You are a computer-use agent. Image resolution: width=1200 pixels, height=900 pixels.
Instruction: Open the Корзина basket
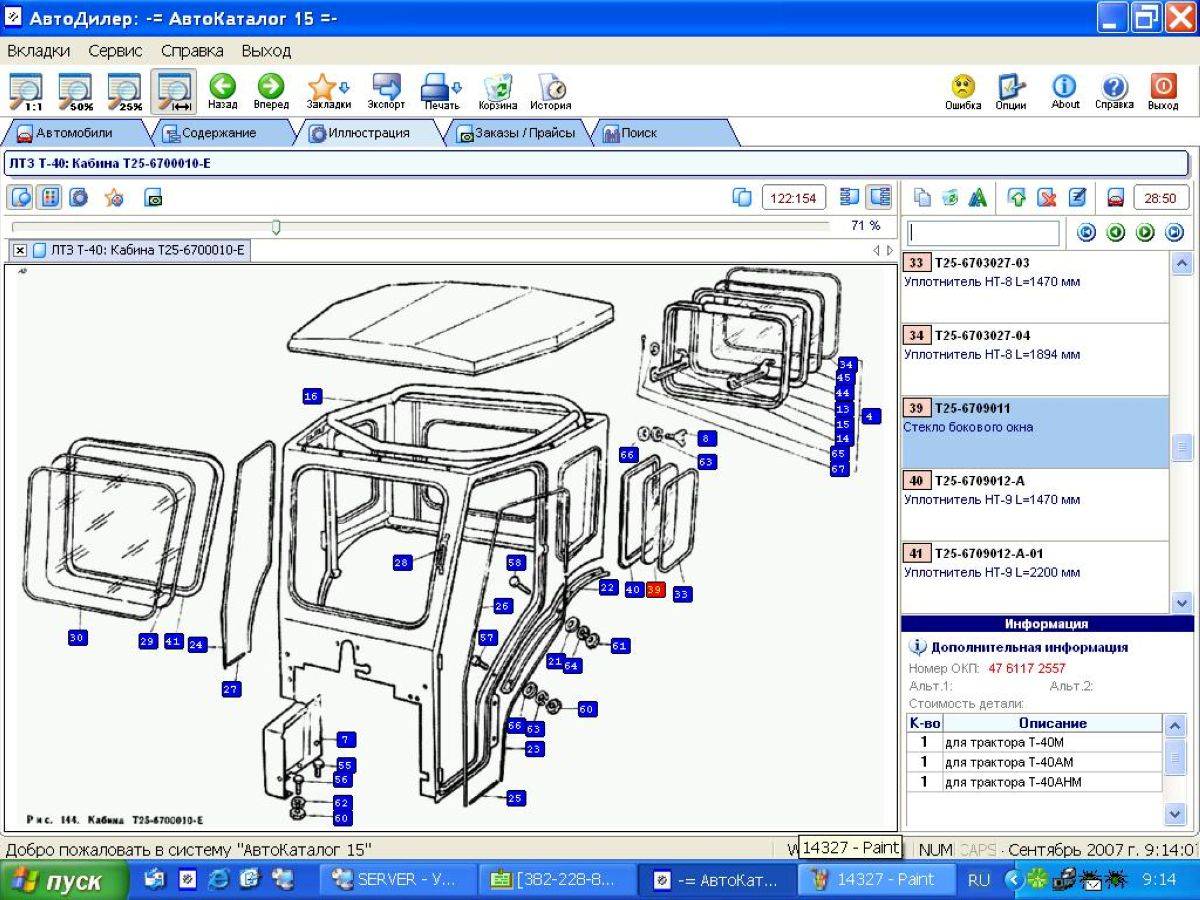click(498, 91)
